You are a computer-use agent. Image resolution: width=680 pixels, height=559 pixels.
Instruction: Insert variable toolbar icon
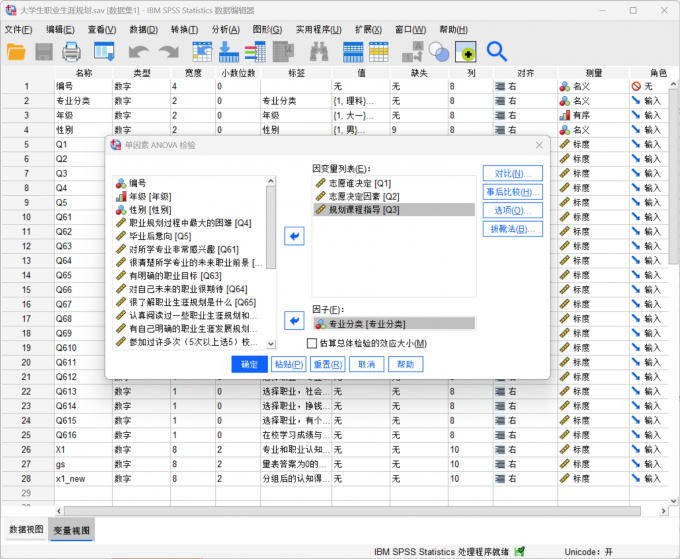379,52
